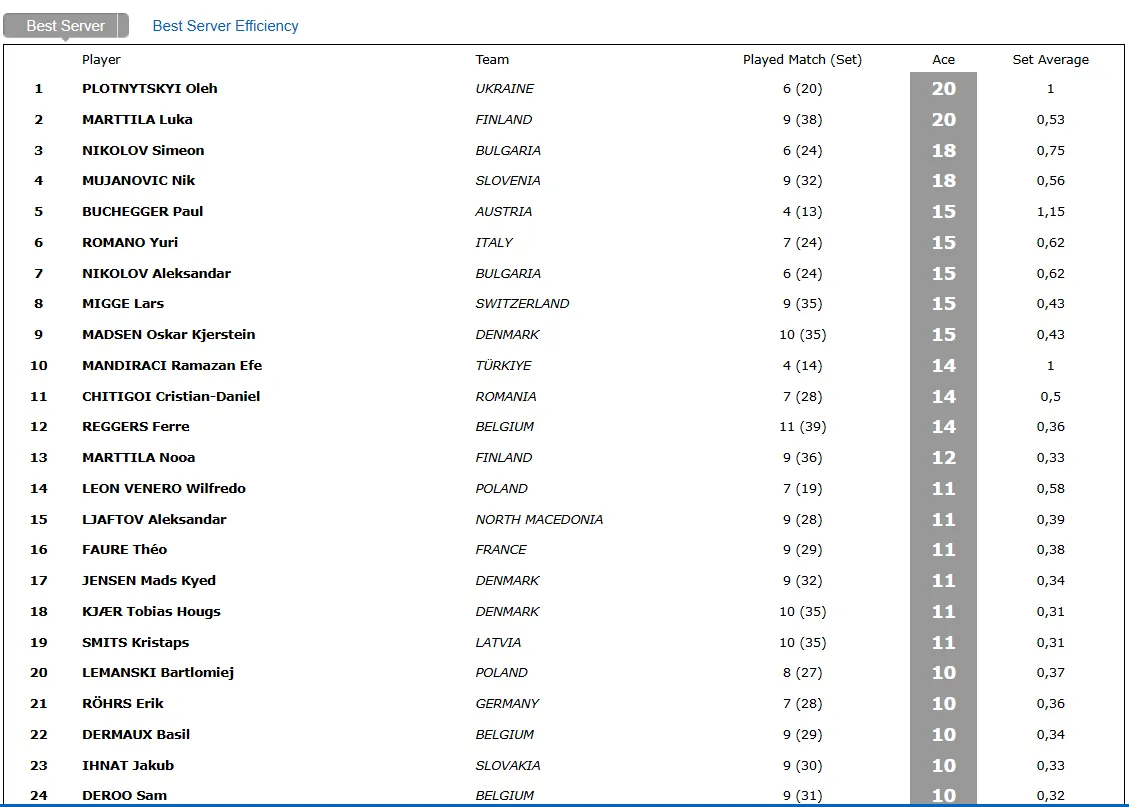
Task: Open player ROMANO Yuri
Action: [130, 243]
